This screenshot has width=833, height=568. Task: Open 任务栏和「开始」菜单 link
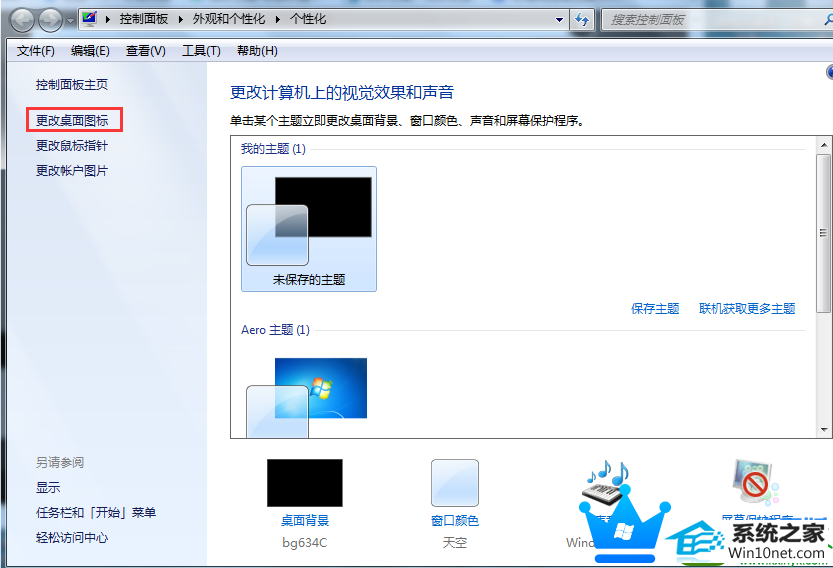click(96, 512)
